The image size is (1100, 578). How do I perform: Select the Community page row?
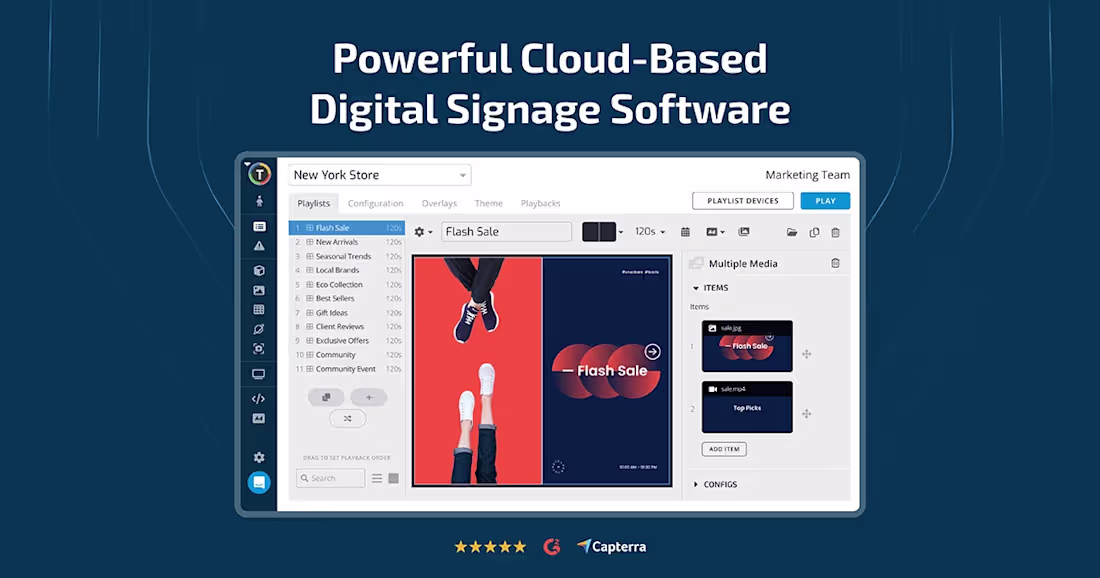coord(347,354)
